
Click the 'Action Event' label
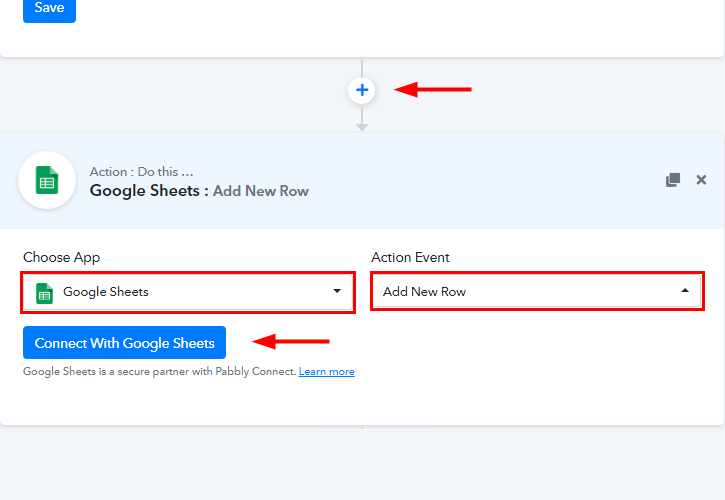(410, 257)
